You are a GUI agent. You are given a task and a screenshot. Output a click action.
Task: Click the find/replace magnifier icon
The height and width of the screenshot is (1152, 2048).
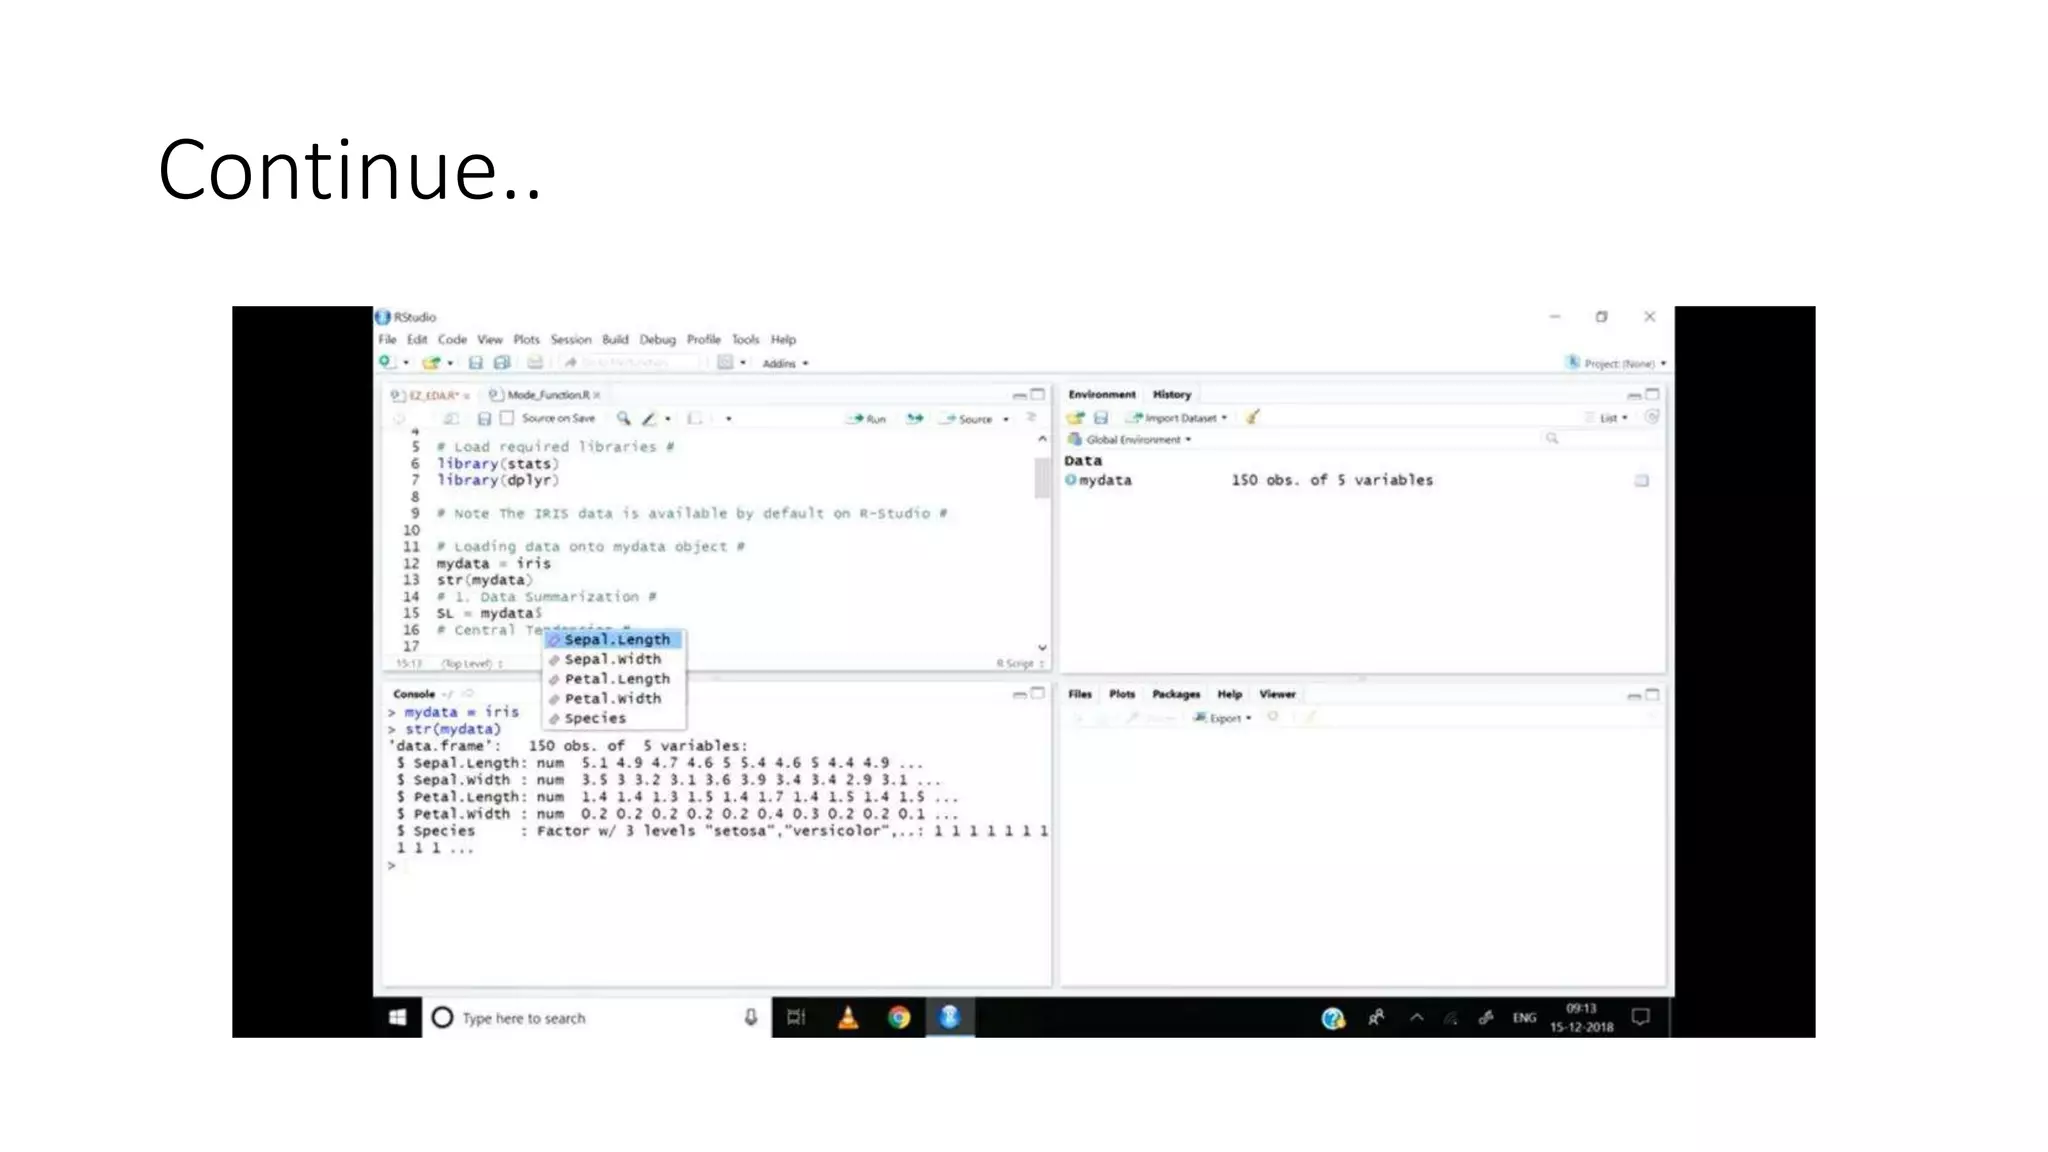(x=623, y=418)
